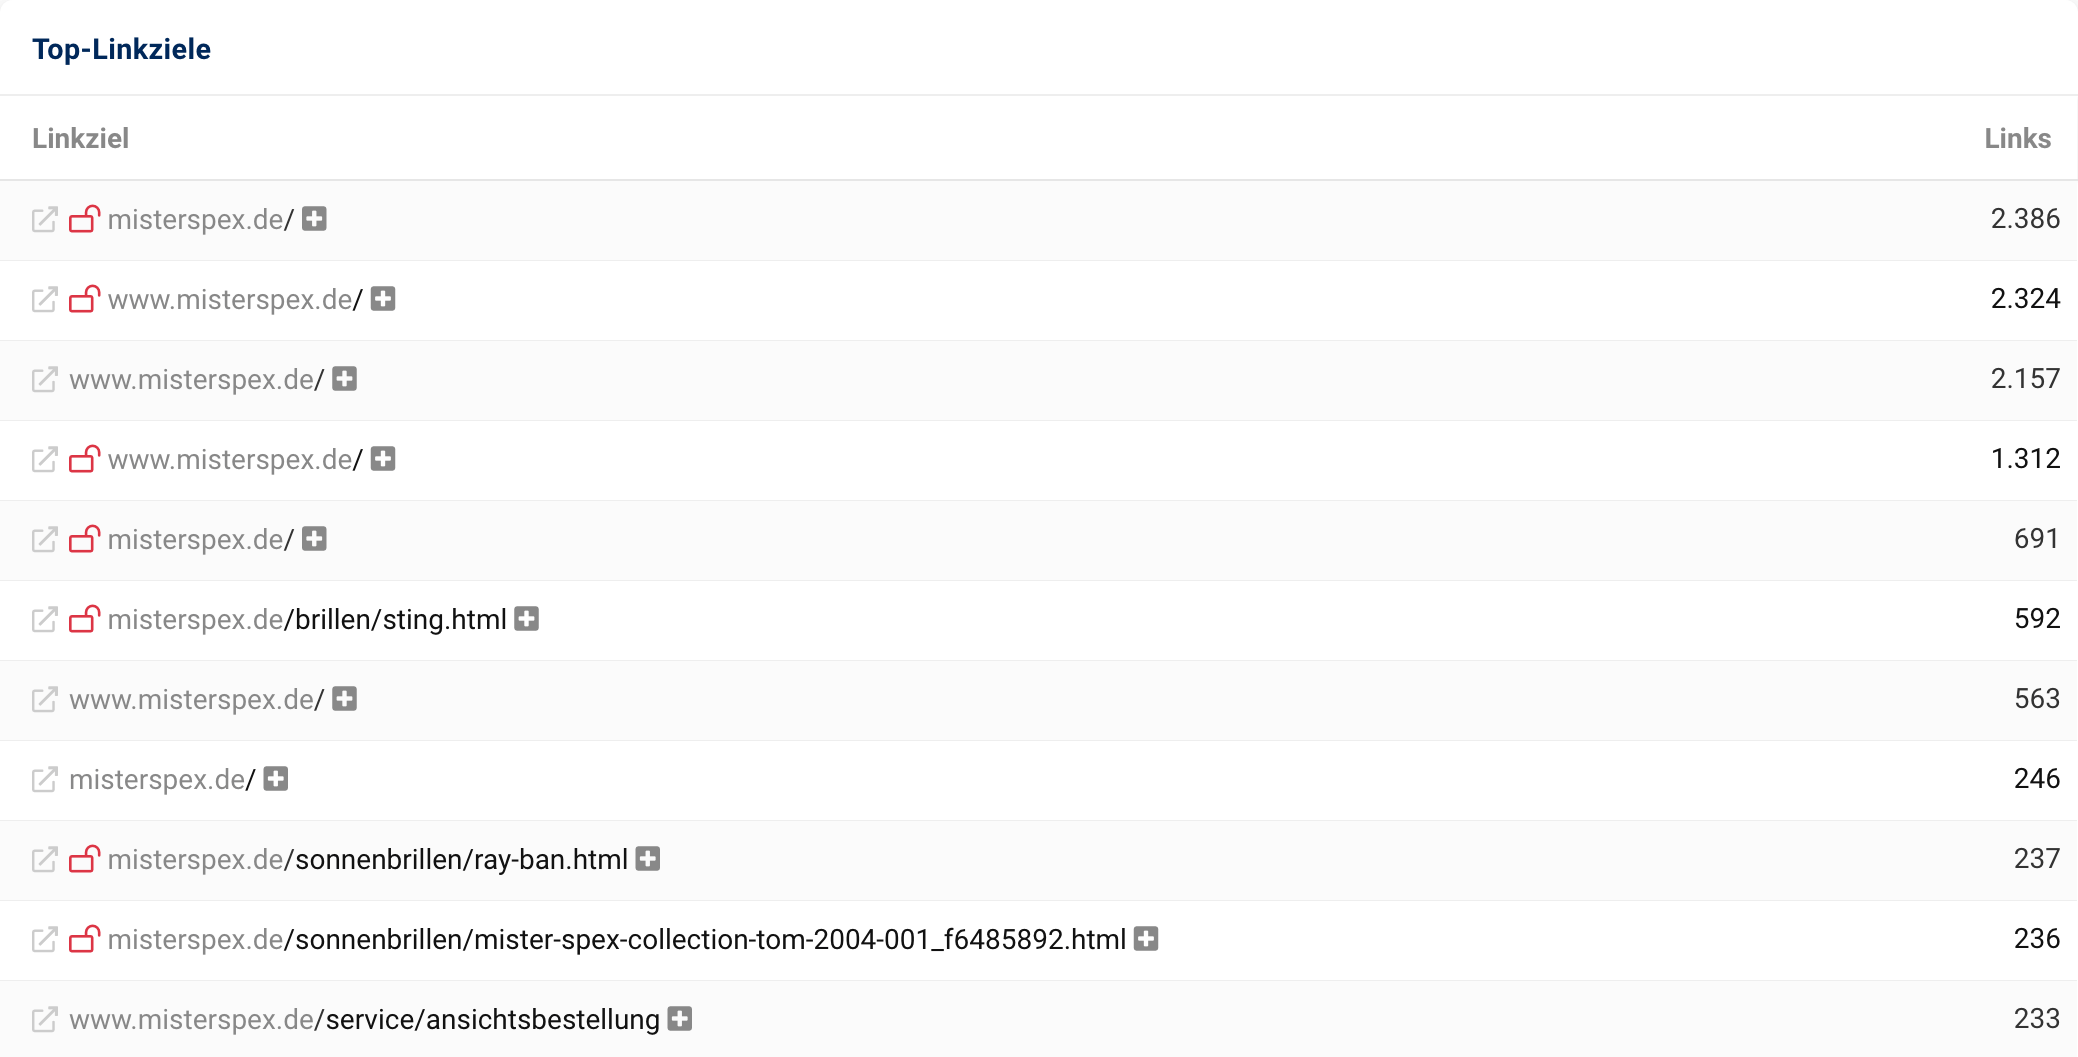Open external link icon for sting.html row
2078x1057 pixels.
click(x=44, y=620)
